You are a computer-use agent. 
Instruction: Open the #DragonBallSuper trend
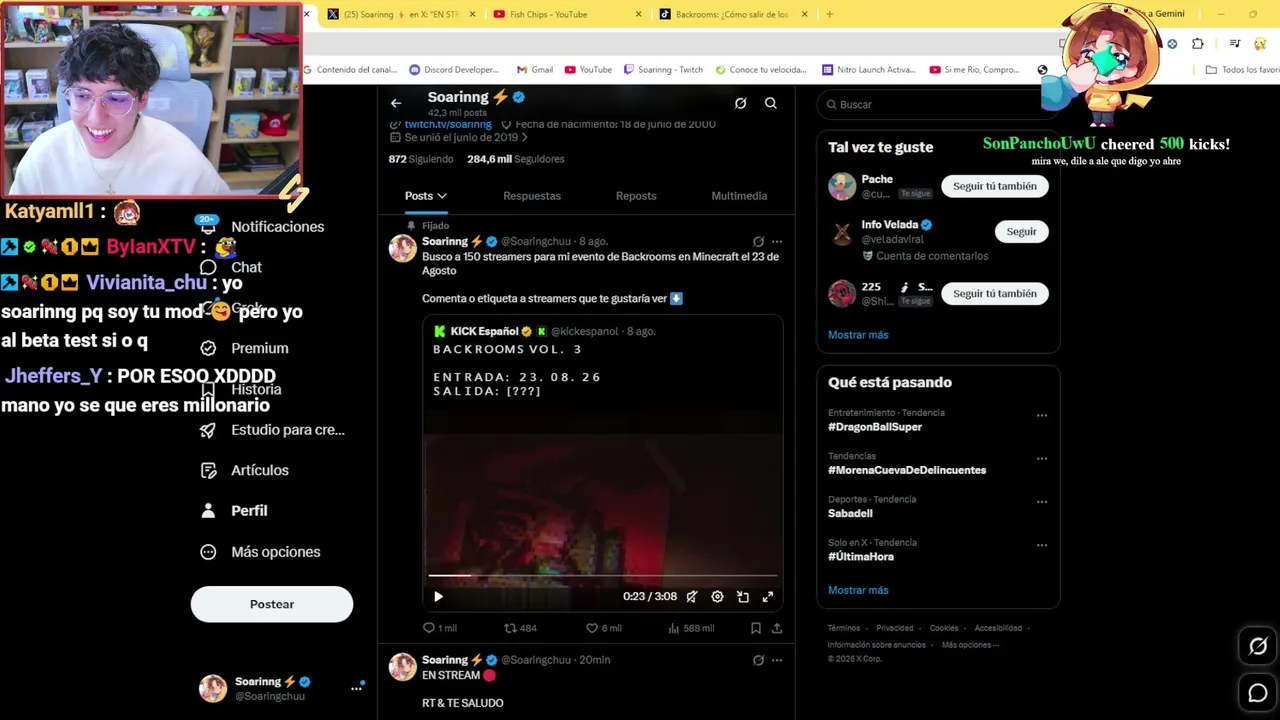tap(875, 427)
